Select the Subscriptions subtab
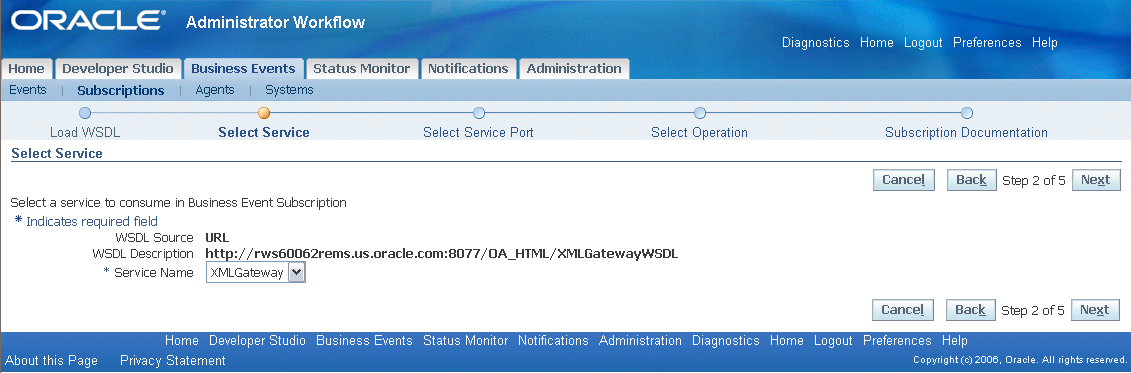The image size is (1131, 373). click(120, 90)
